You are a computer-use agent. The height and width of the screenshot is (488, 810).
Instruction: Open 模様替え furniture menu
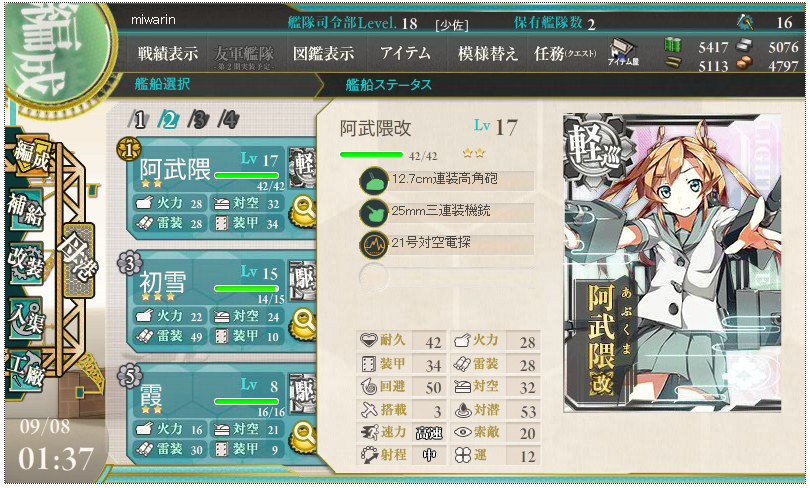pos(487,53)
